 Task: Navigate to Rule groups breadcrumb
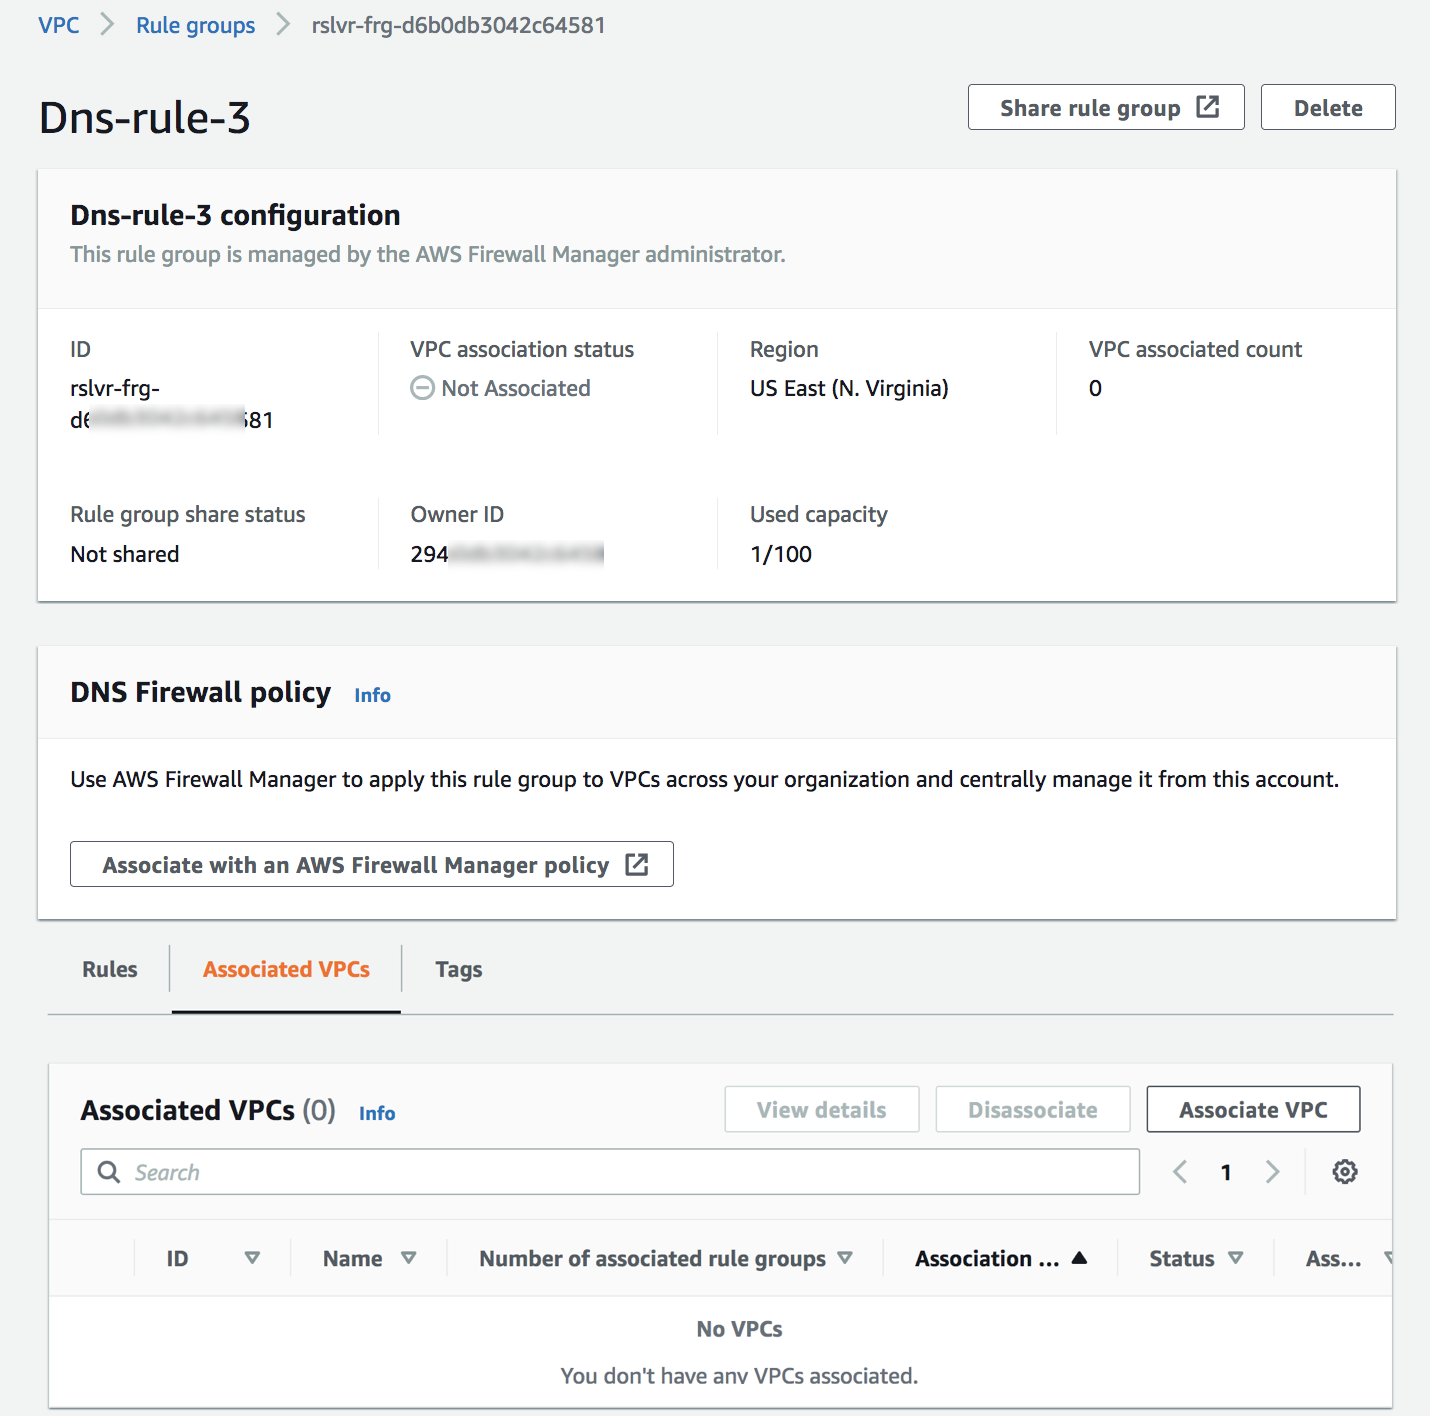(196, 25)
